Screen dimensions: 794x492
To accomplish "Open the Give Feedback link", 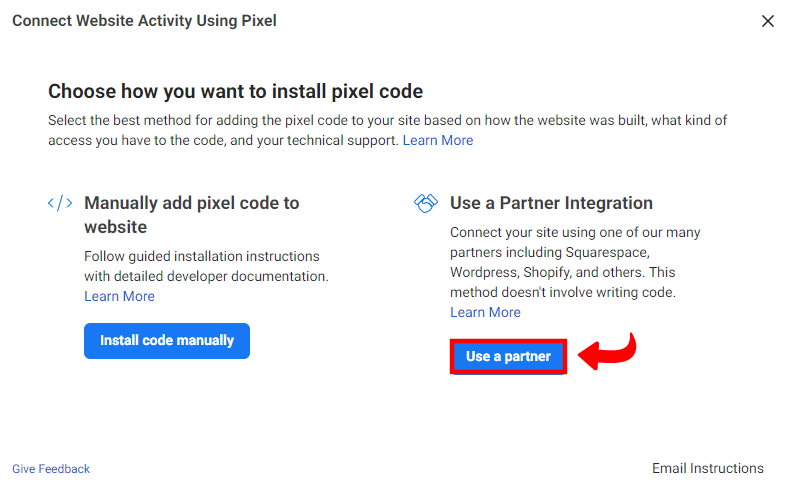I will [x=51, y=468].
